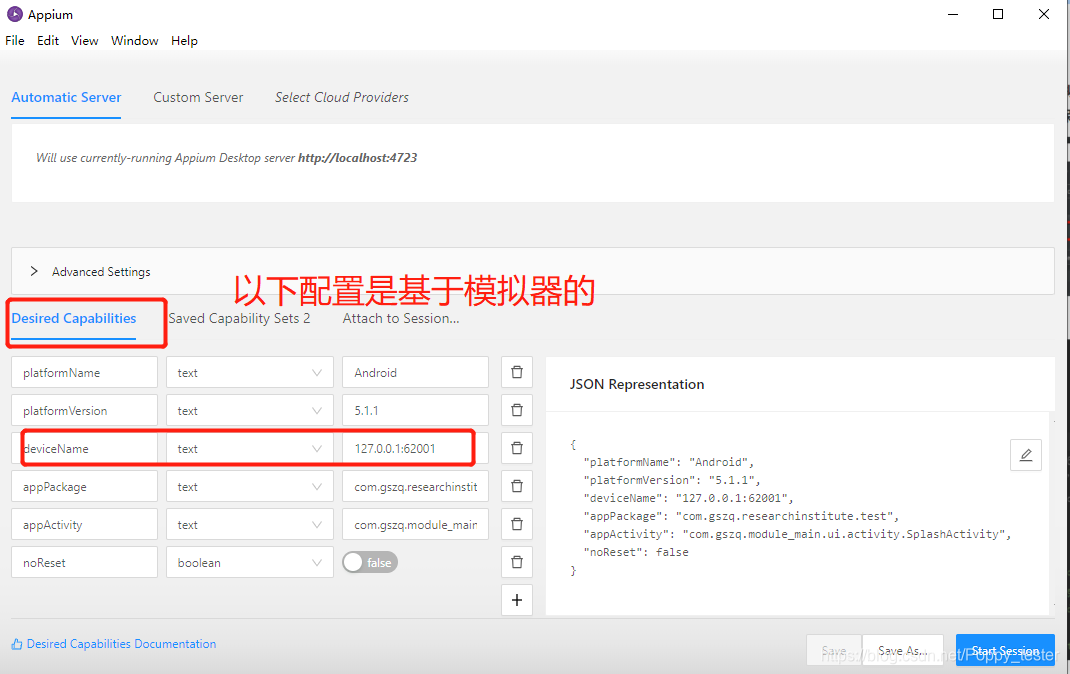Click the Android value field
Viewport: 1070px width, 674px height.
[416, 372]
